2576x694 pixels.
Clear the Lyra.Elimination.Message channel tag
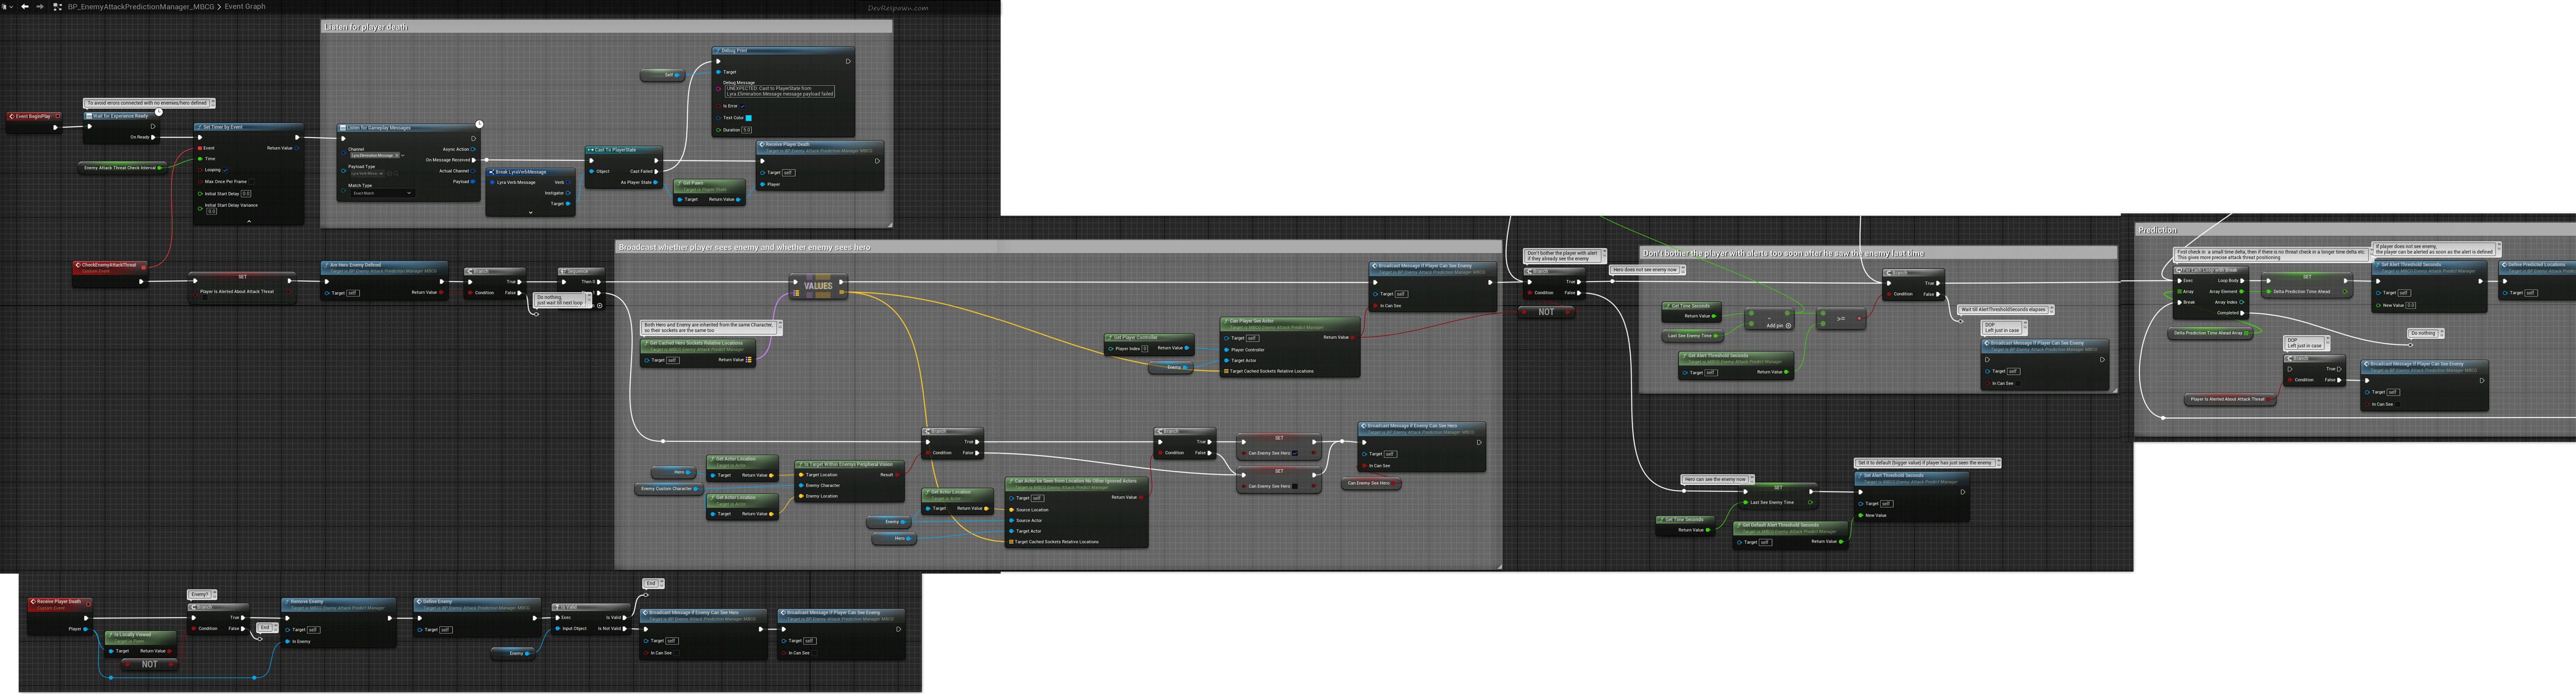coord(397,155)
